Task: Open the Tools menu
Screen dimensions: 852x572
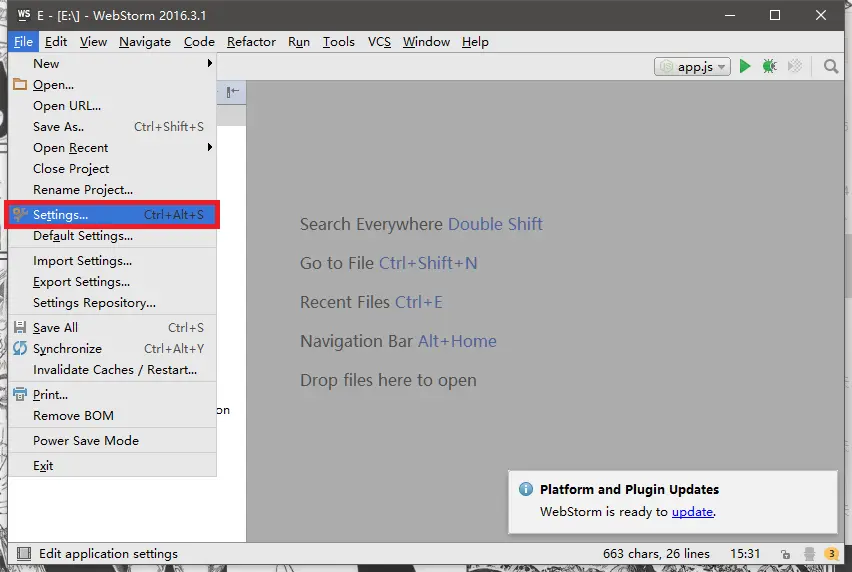Action: click(x=339, y=42)
